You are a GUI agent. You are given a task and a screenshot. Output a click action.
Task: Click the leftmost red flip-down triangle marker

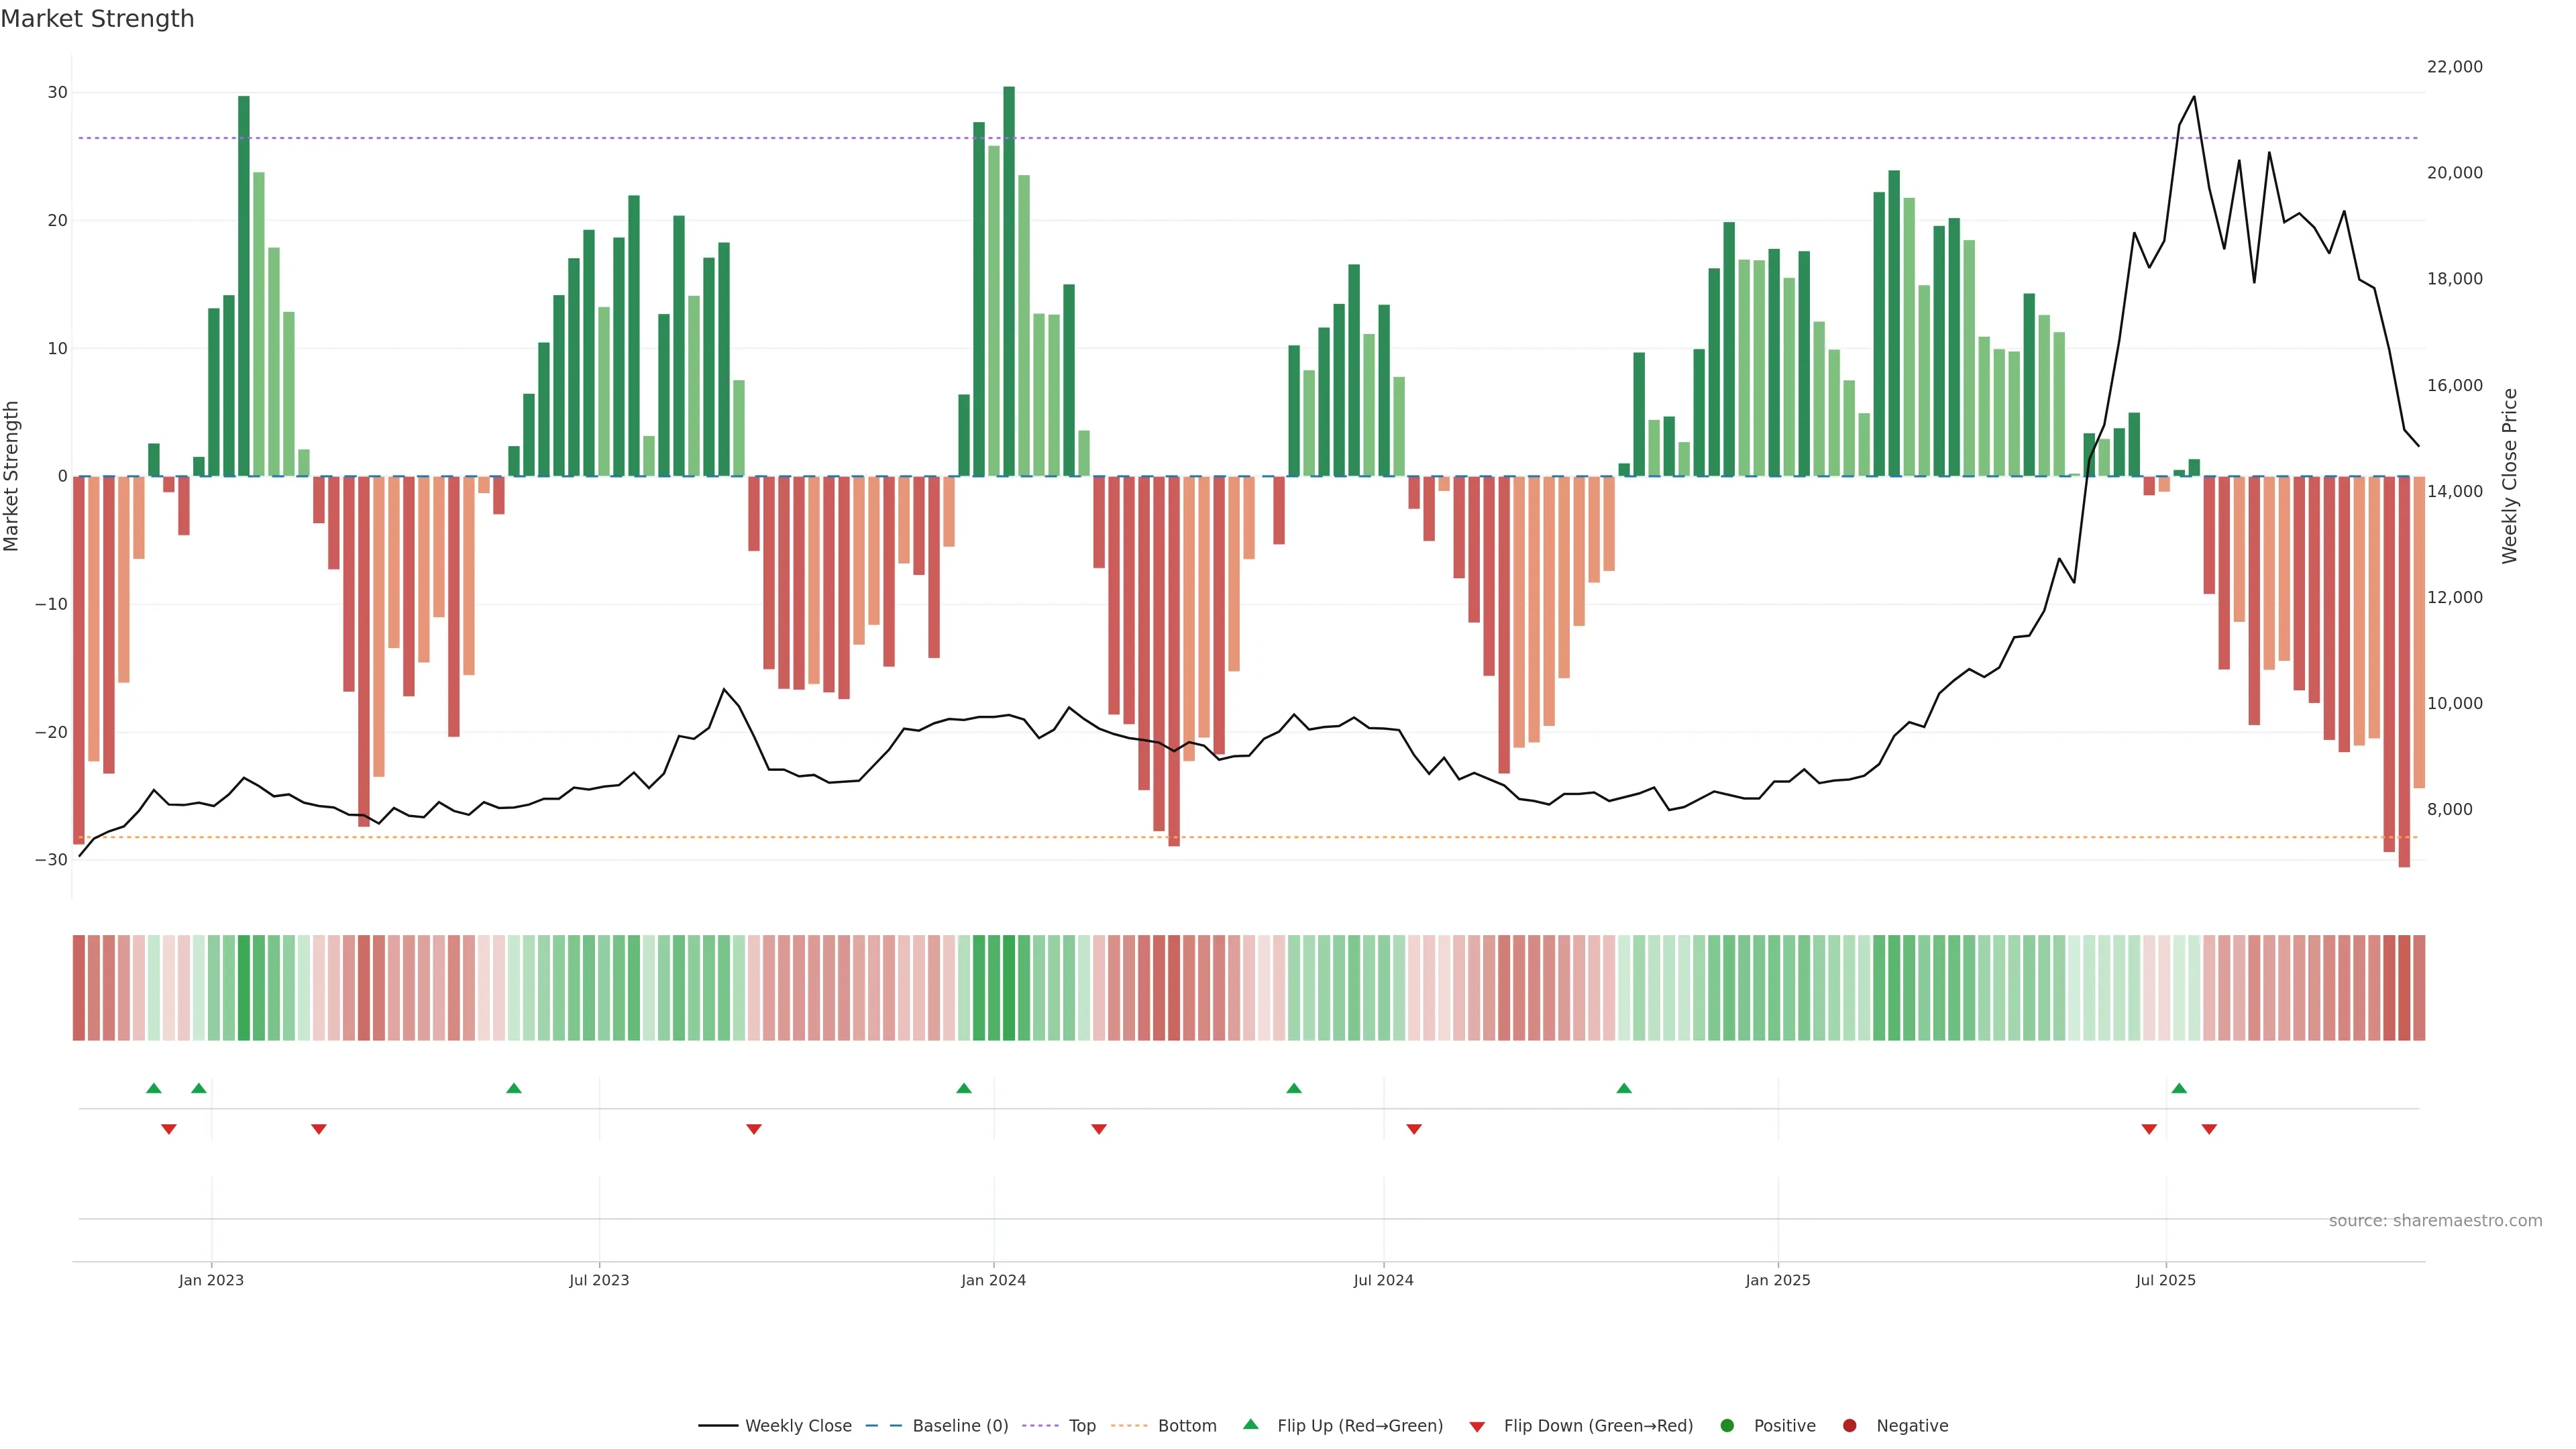click(x=169, y=1129)
